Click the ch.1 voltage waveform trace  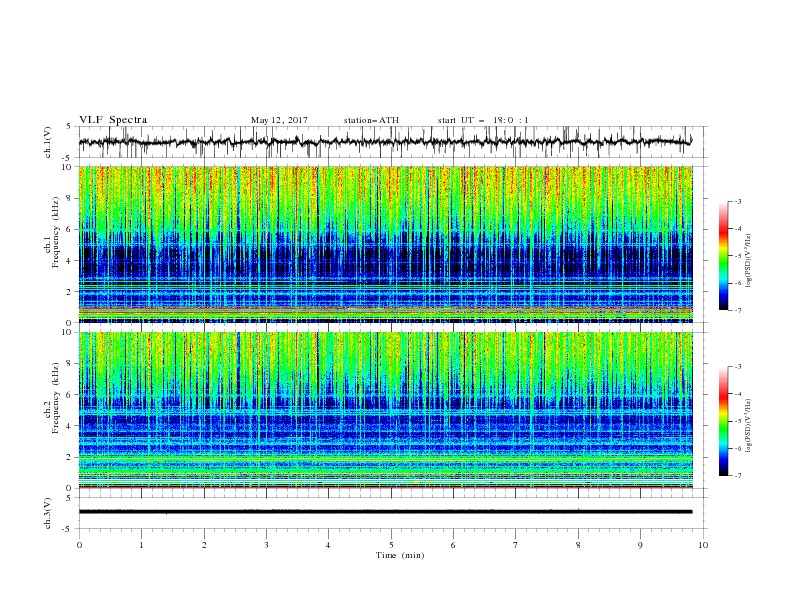385,142
